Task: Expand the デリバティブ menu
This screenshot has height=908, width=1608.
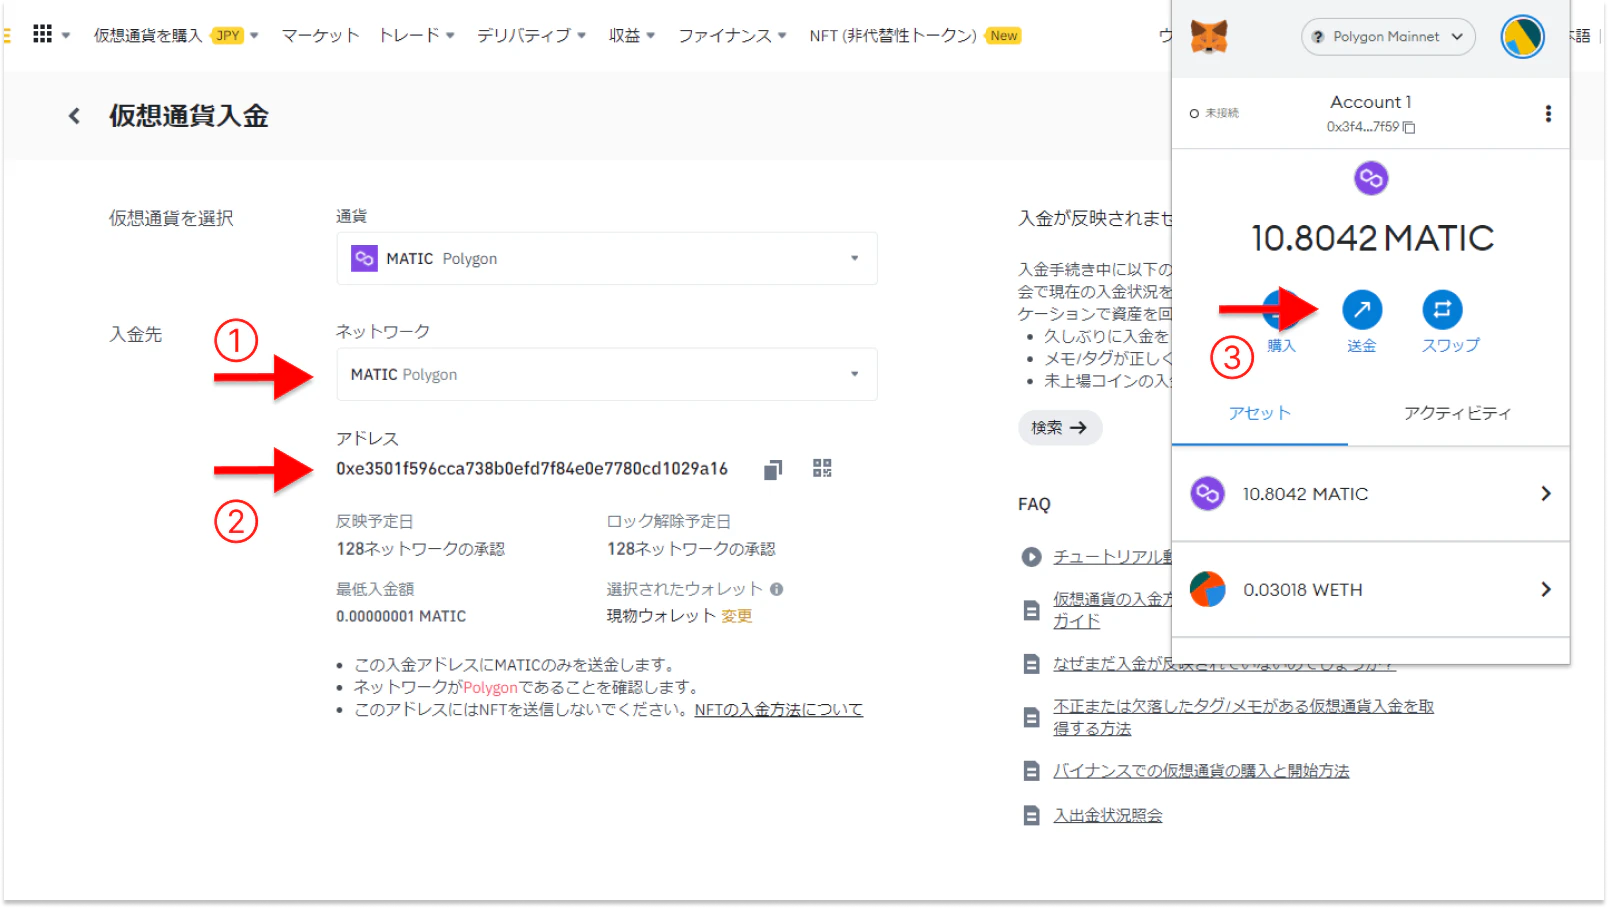Action: tap(531, 36)
